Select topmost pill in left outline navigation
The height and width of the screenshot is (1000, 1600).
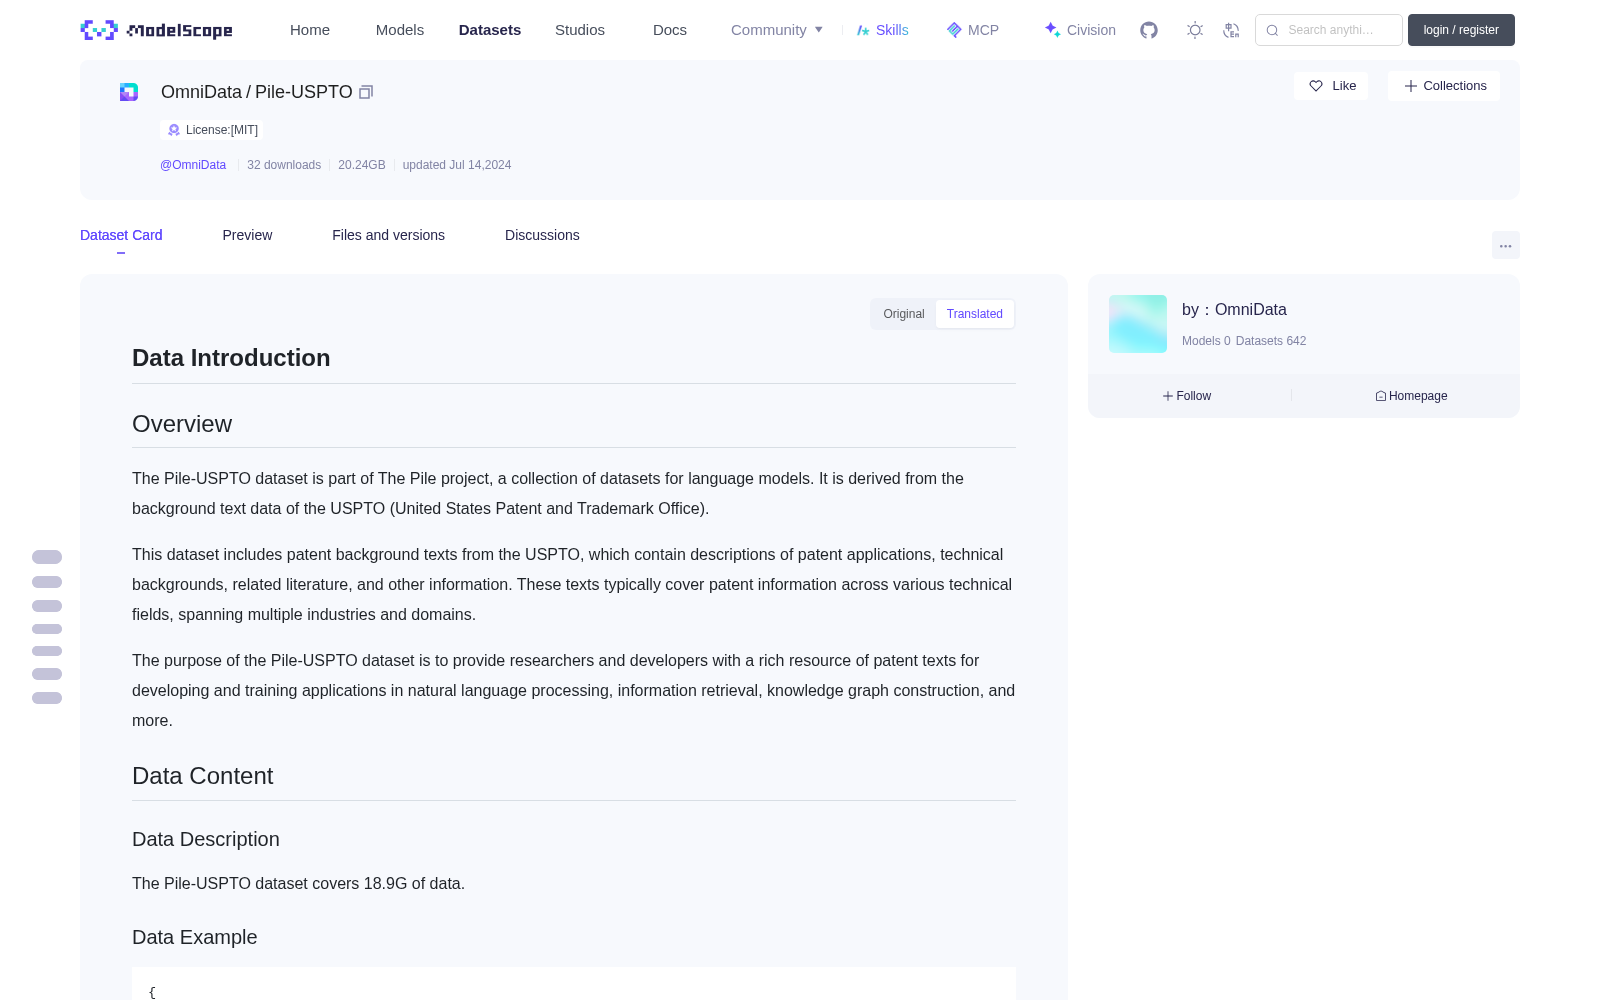pos(47,557)
